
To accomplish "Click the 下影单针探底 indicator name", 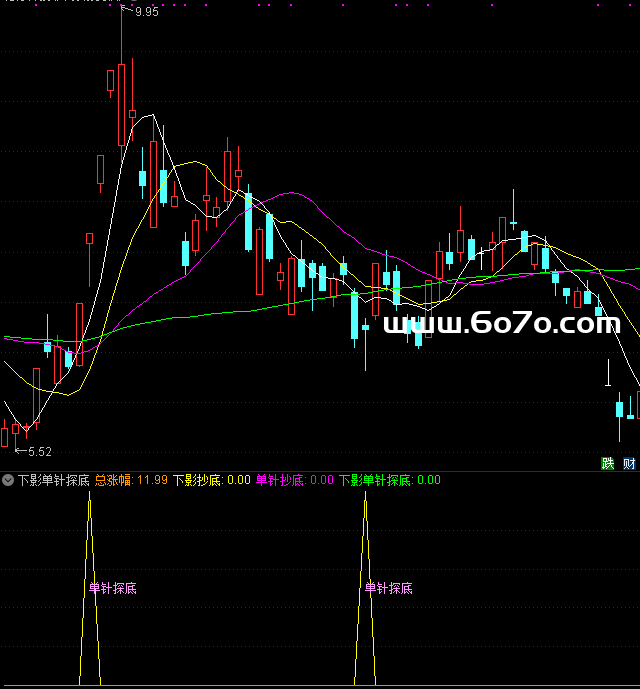I will 53,480.
